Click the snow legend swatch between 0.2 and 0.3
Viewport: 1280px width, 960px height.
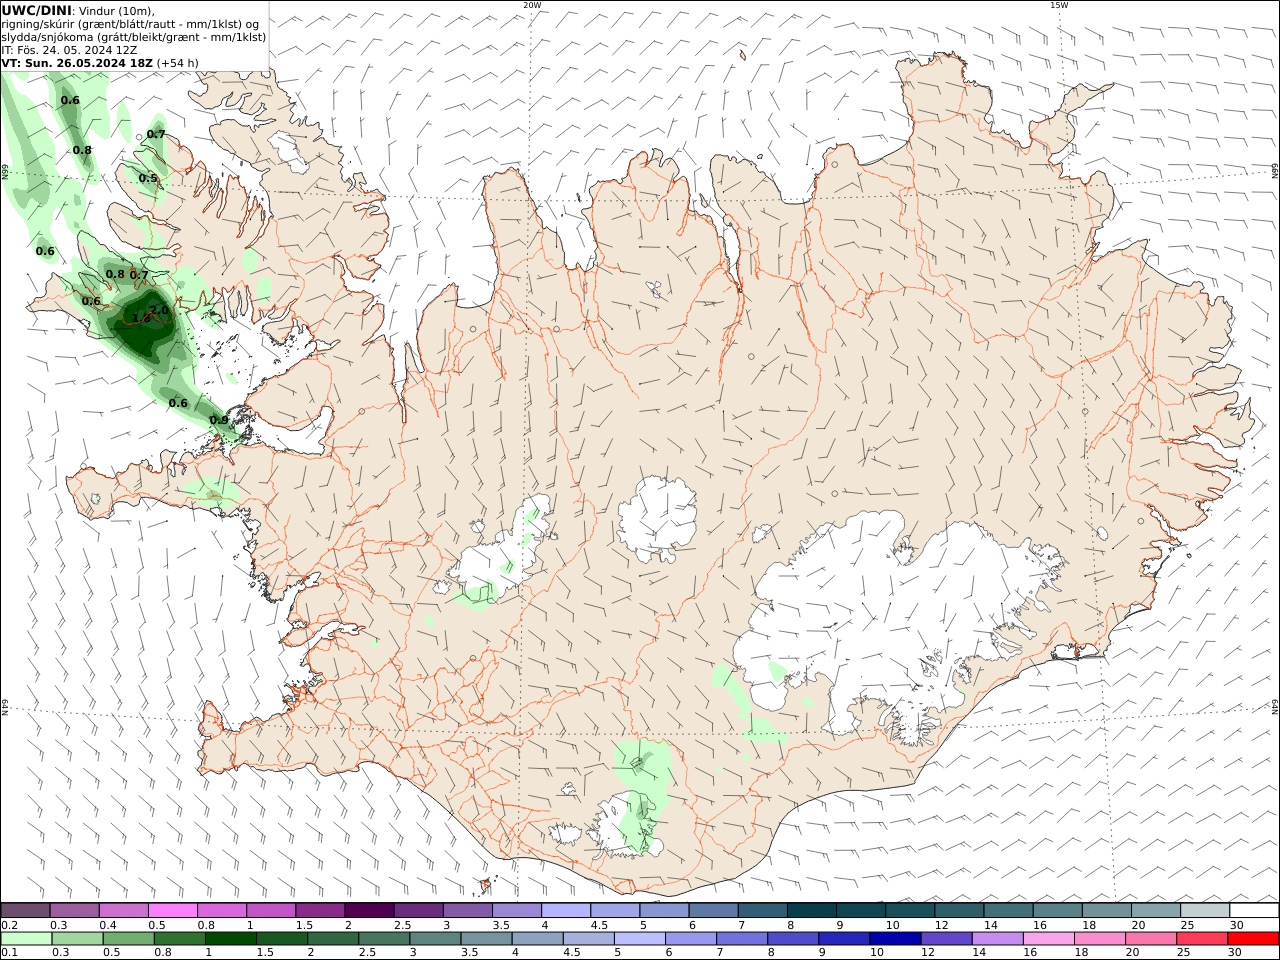pyautogui.click(x=25, y=910)
